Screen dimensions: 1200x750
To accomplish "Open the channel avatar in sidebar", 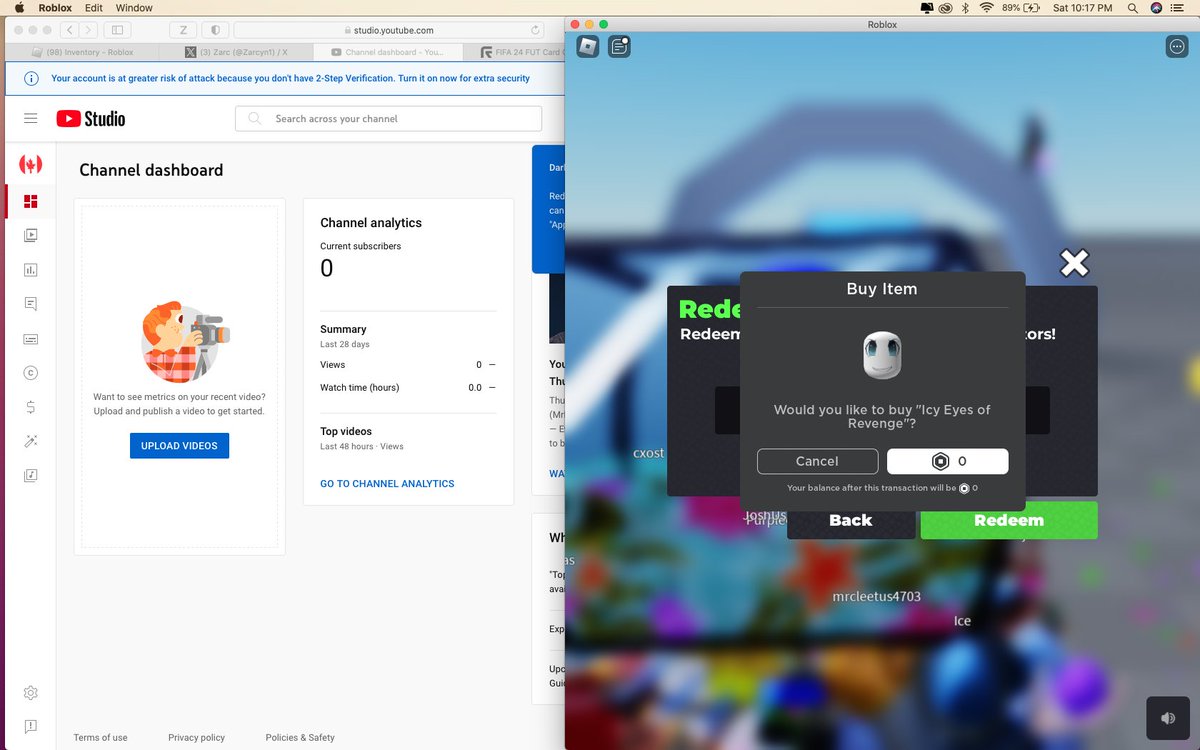I will [31, 164].
